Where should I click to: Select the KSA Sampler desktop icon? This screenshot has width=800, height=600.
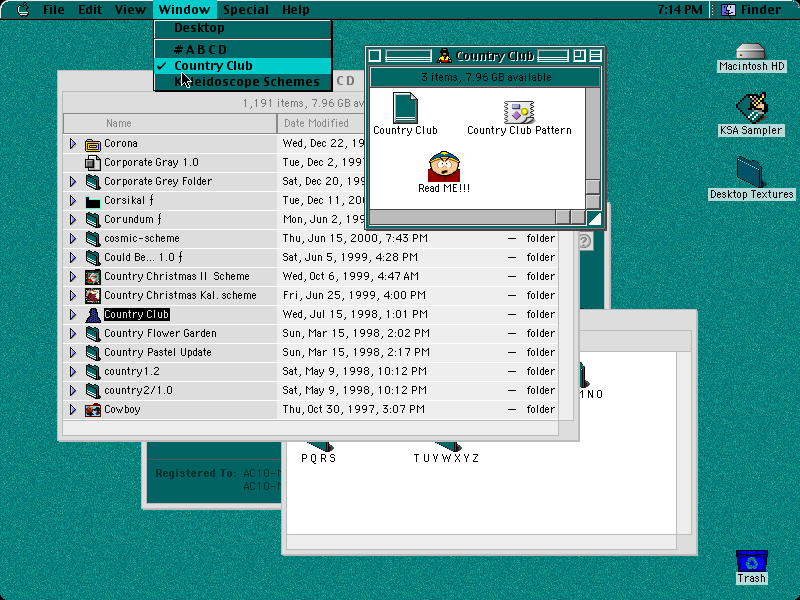(752, 108)
